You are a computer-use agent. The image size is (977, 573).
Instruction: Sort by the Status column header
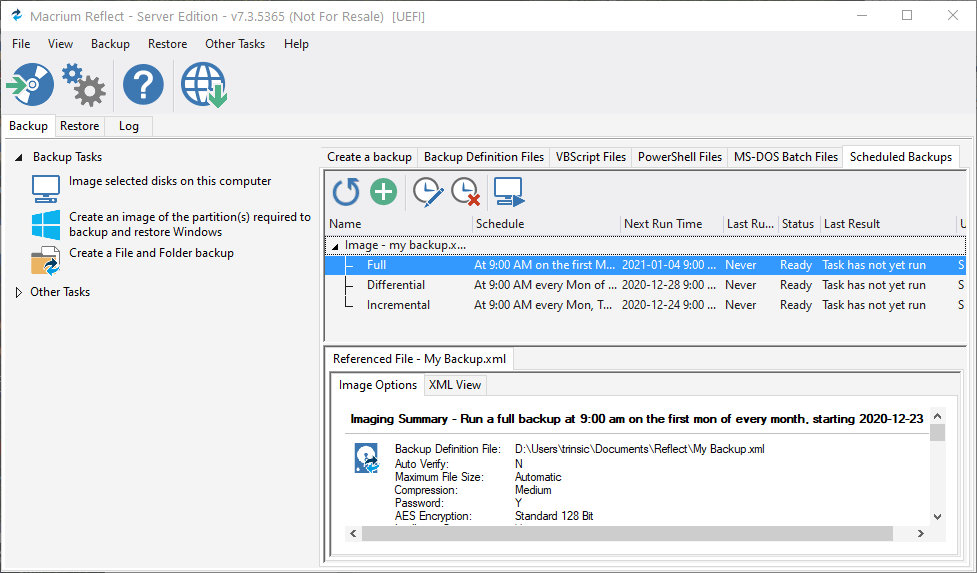(x=798, y=224)
